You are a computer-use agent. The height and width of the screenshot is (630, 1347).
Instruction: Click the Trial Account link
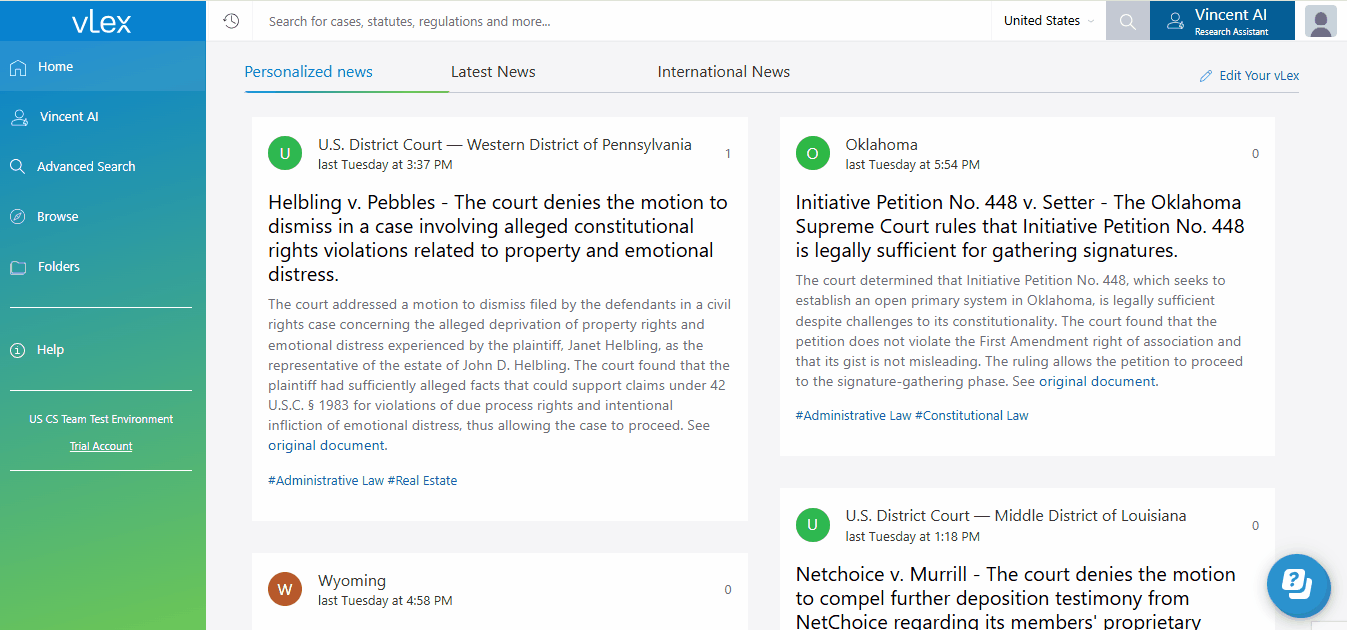(x=101, y=446)
